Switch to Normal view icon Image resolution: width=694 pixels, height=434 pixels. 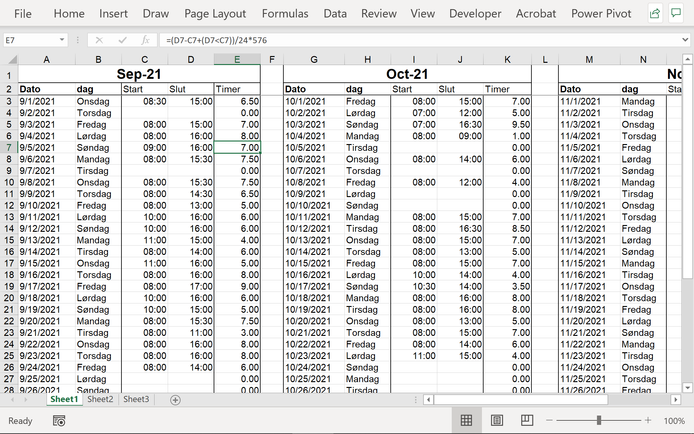point(467,420)
